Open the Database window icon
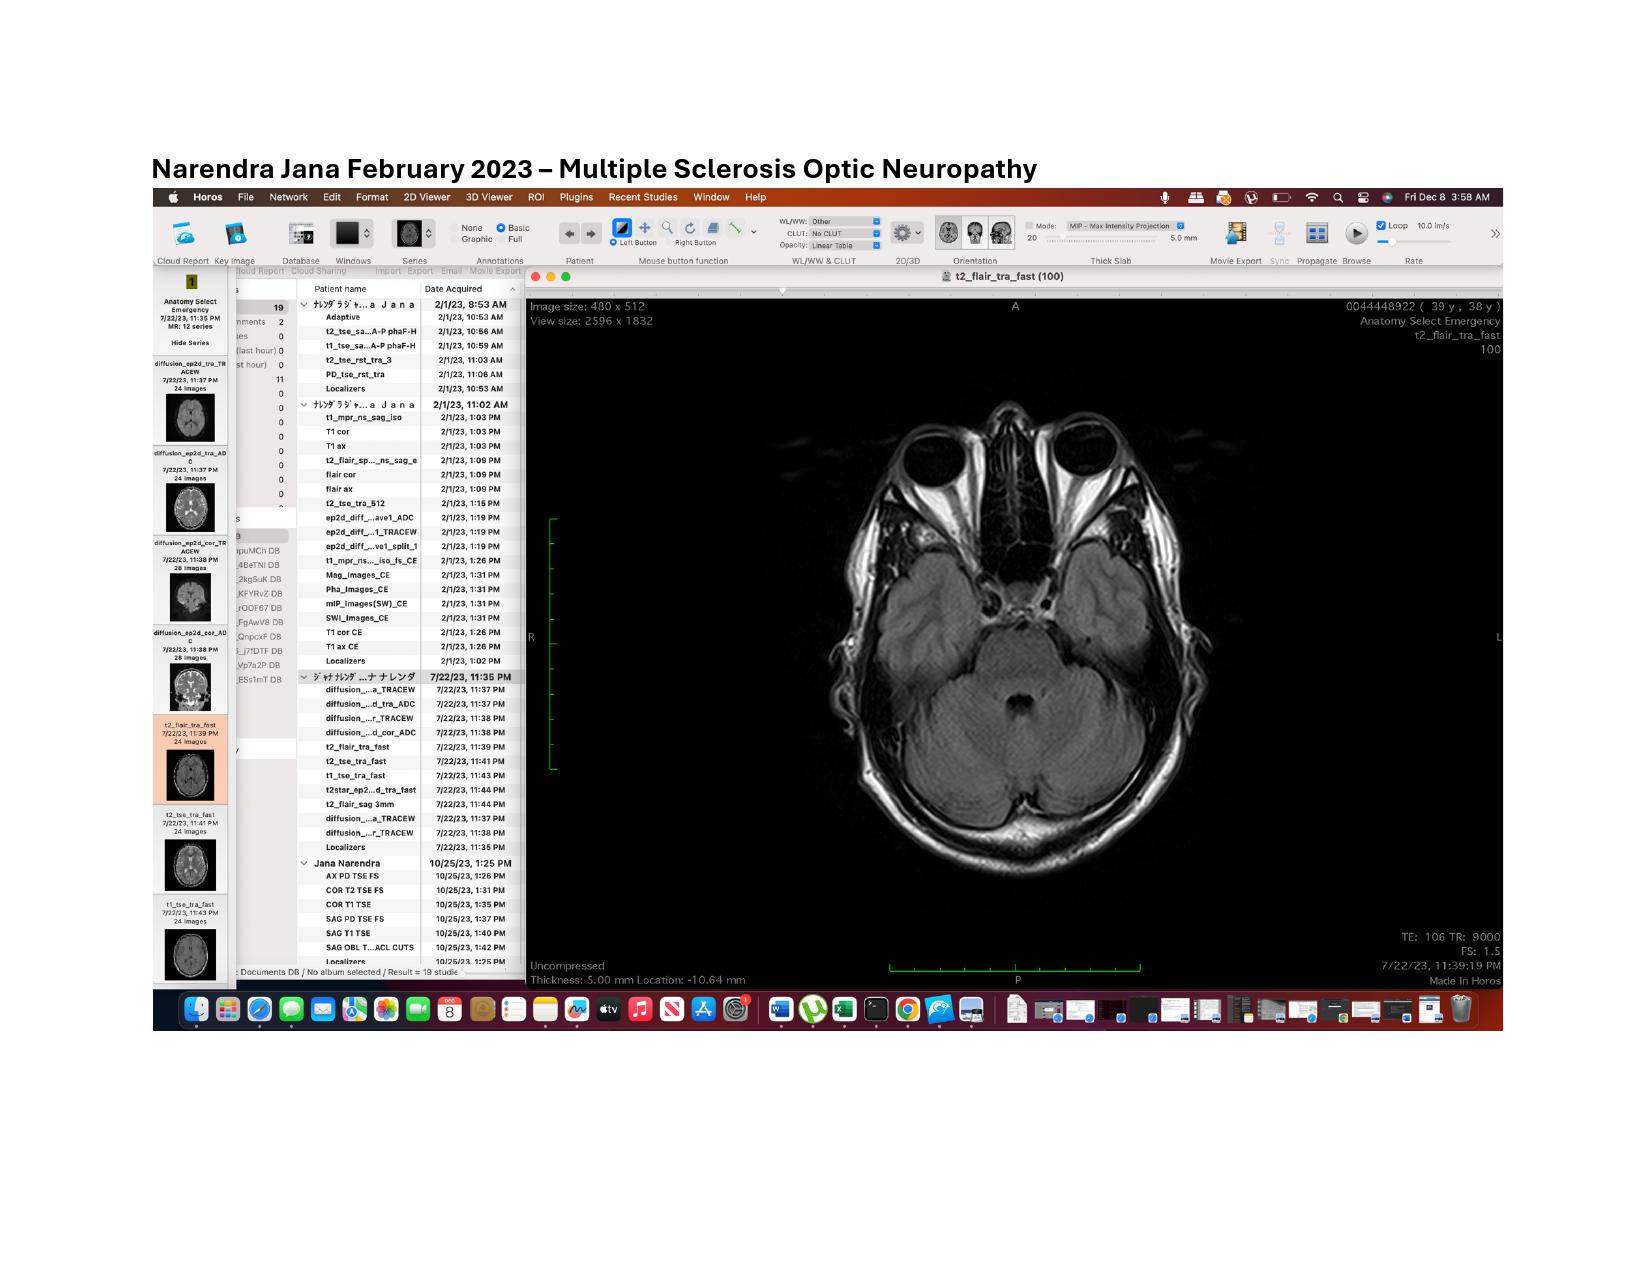This screenshot has height=1275, width=1650. point(300,234)
